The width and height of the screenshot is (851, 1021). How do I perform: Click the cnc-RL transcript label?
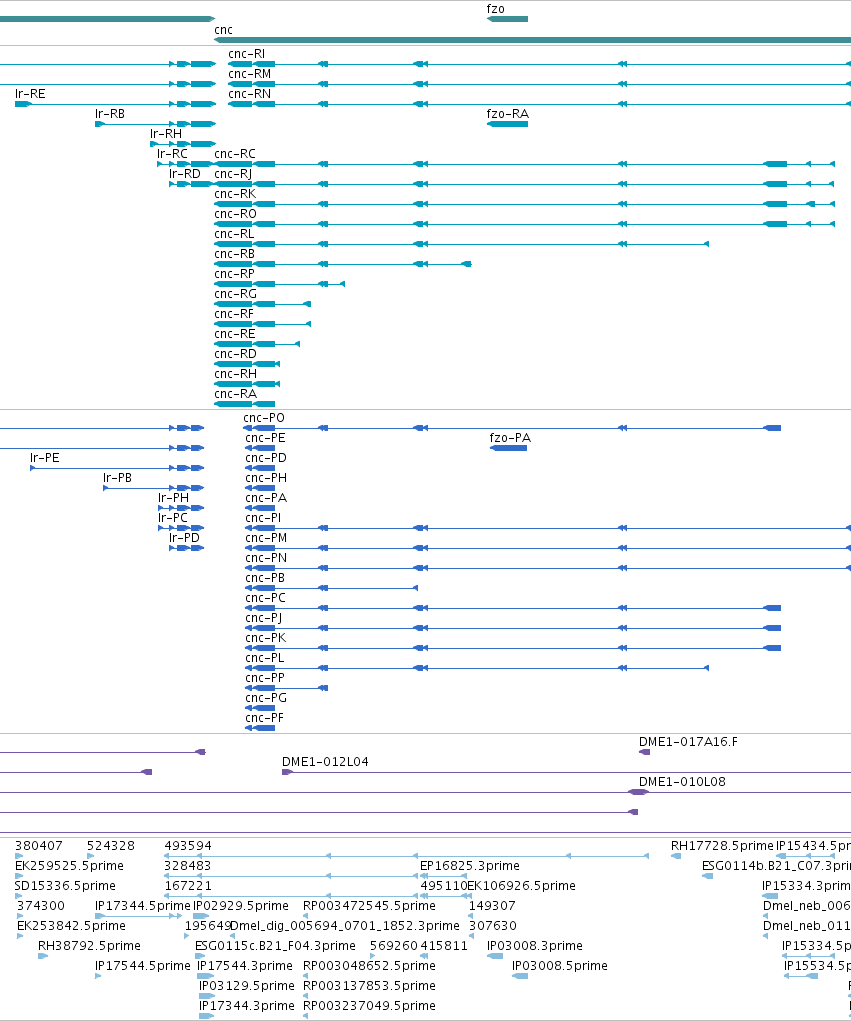coord(234,234)
